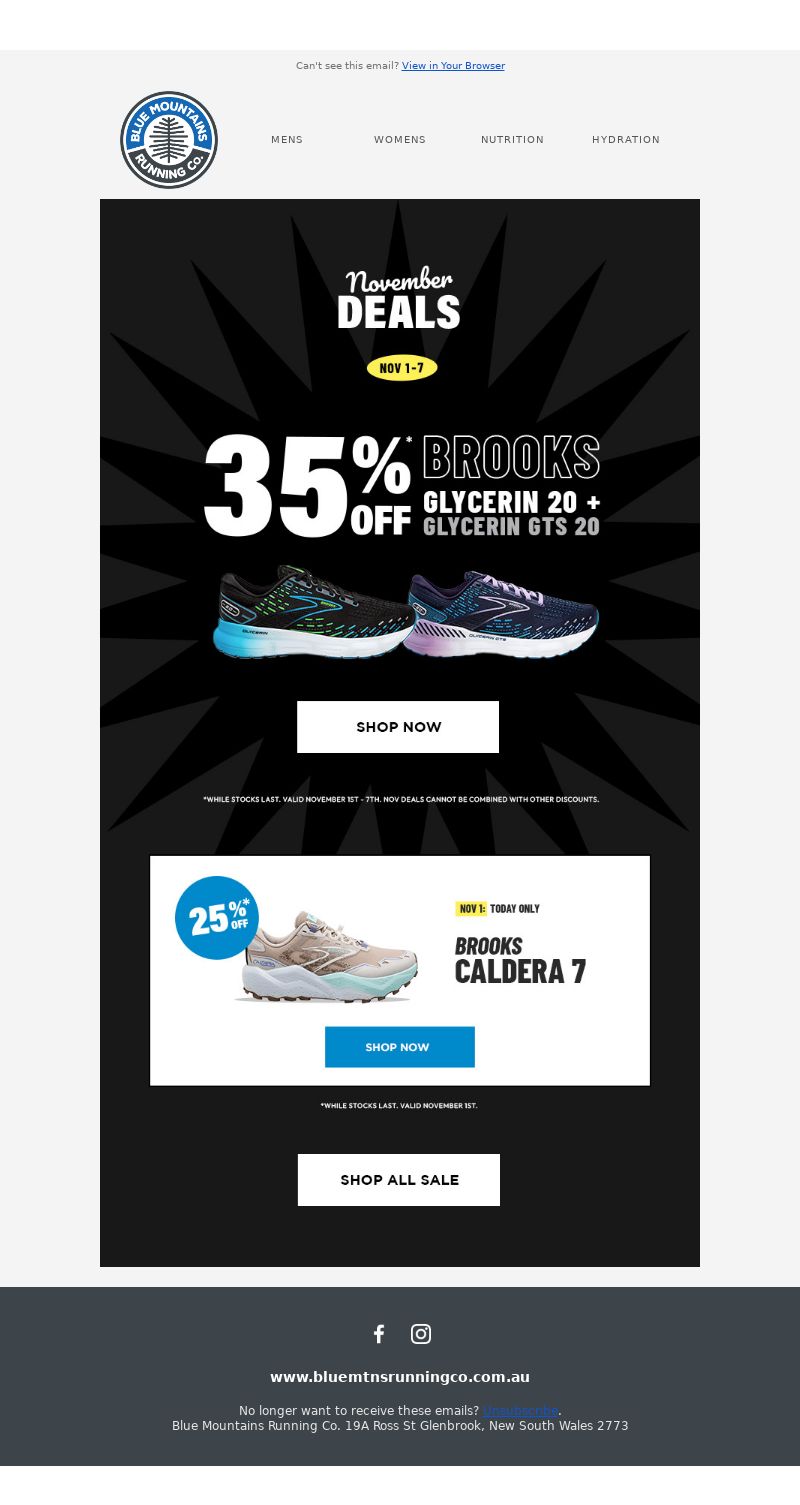Click the blue 25% off badge
The image size is (800, 1505).
click(x=217, y=918)
